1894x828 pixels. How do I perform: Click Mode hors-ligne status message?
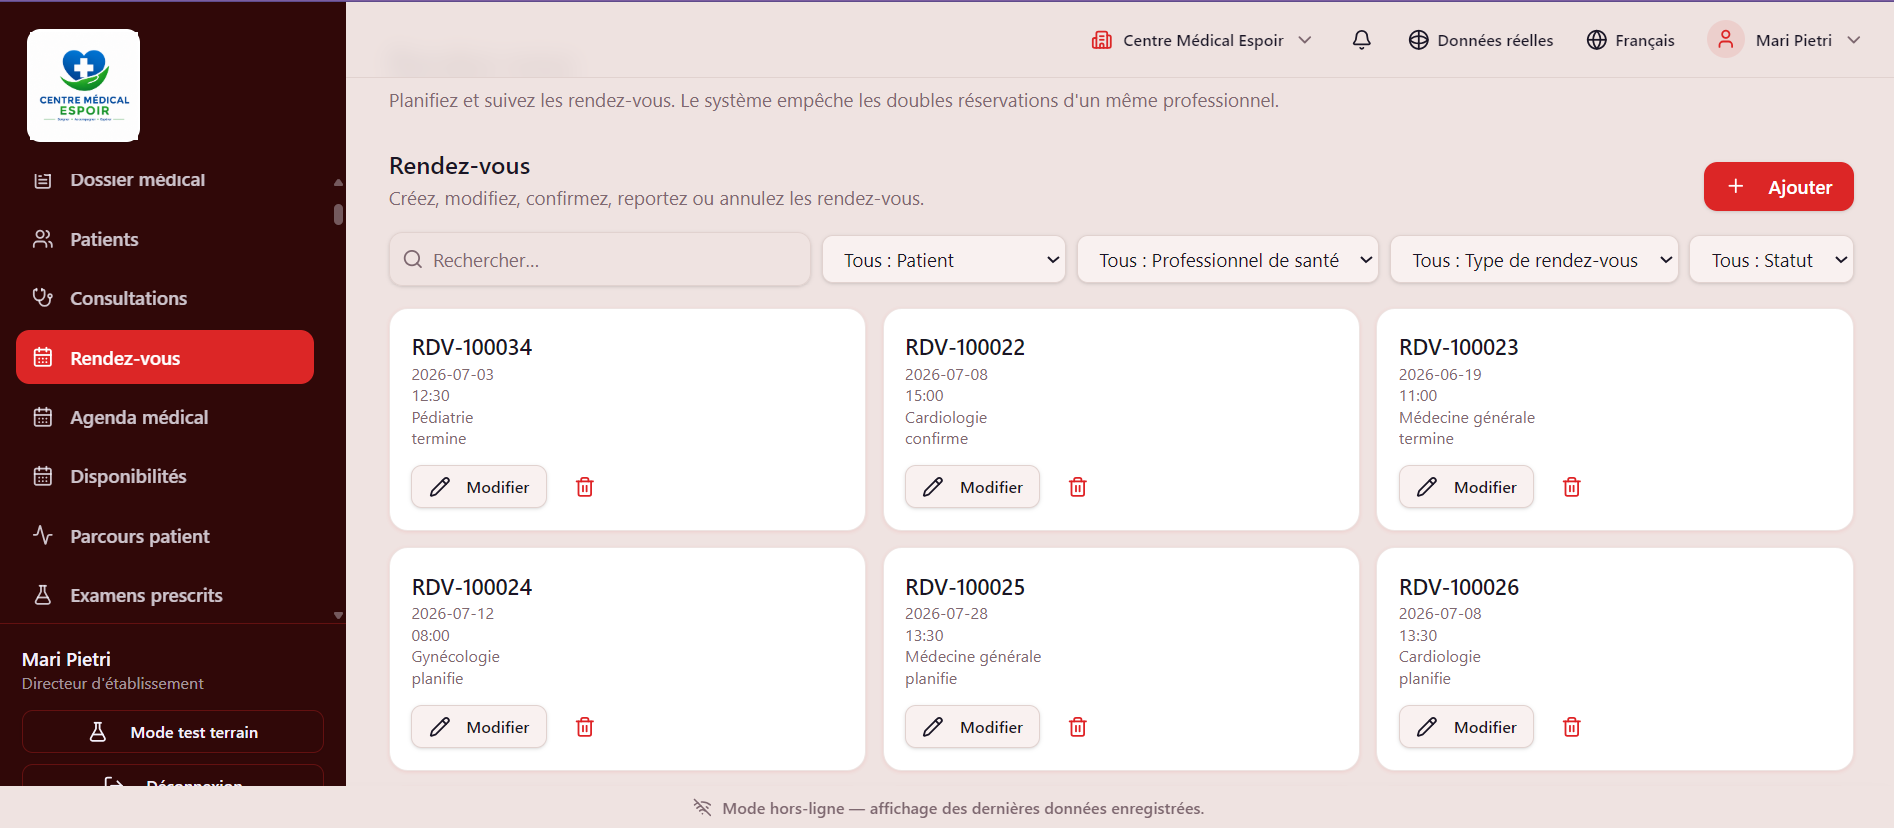click(963, 808)
